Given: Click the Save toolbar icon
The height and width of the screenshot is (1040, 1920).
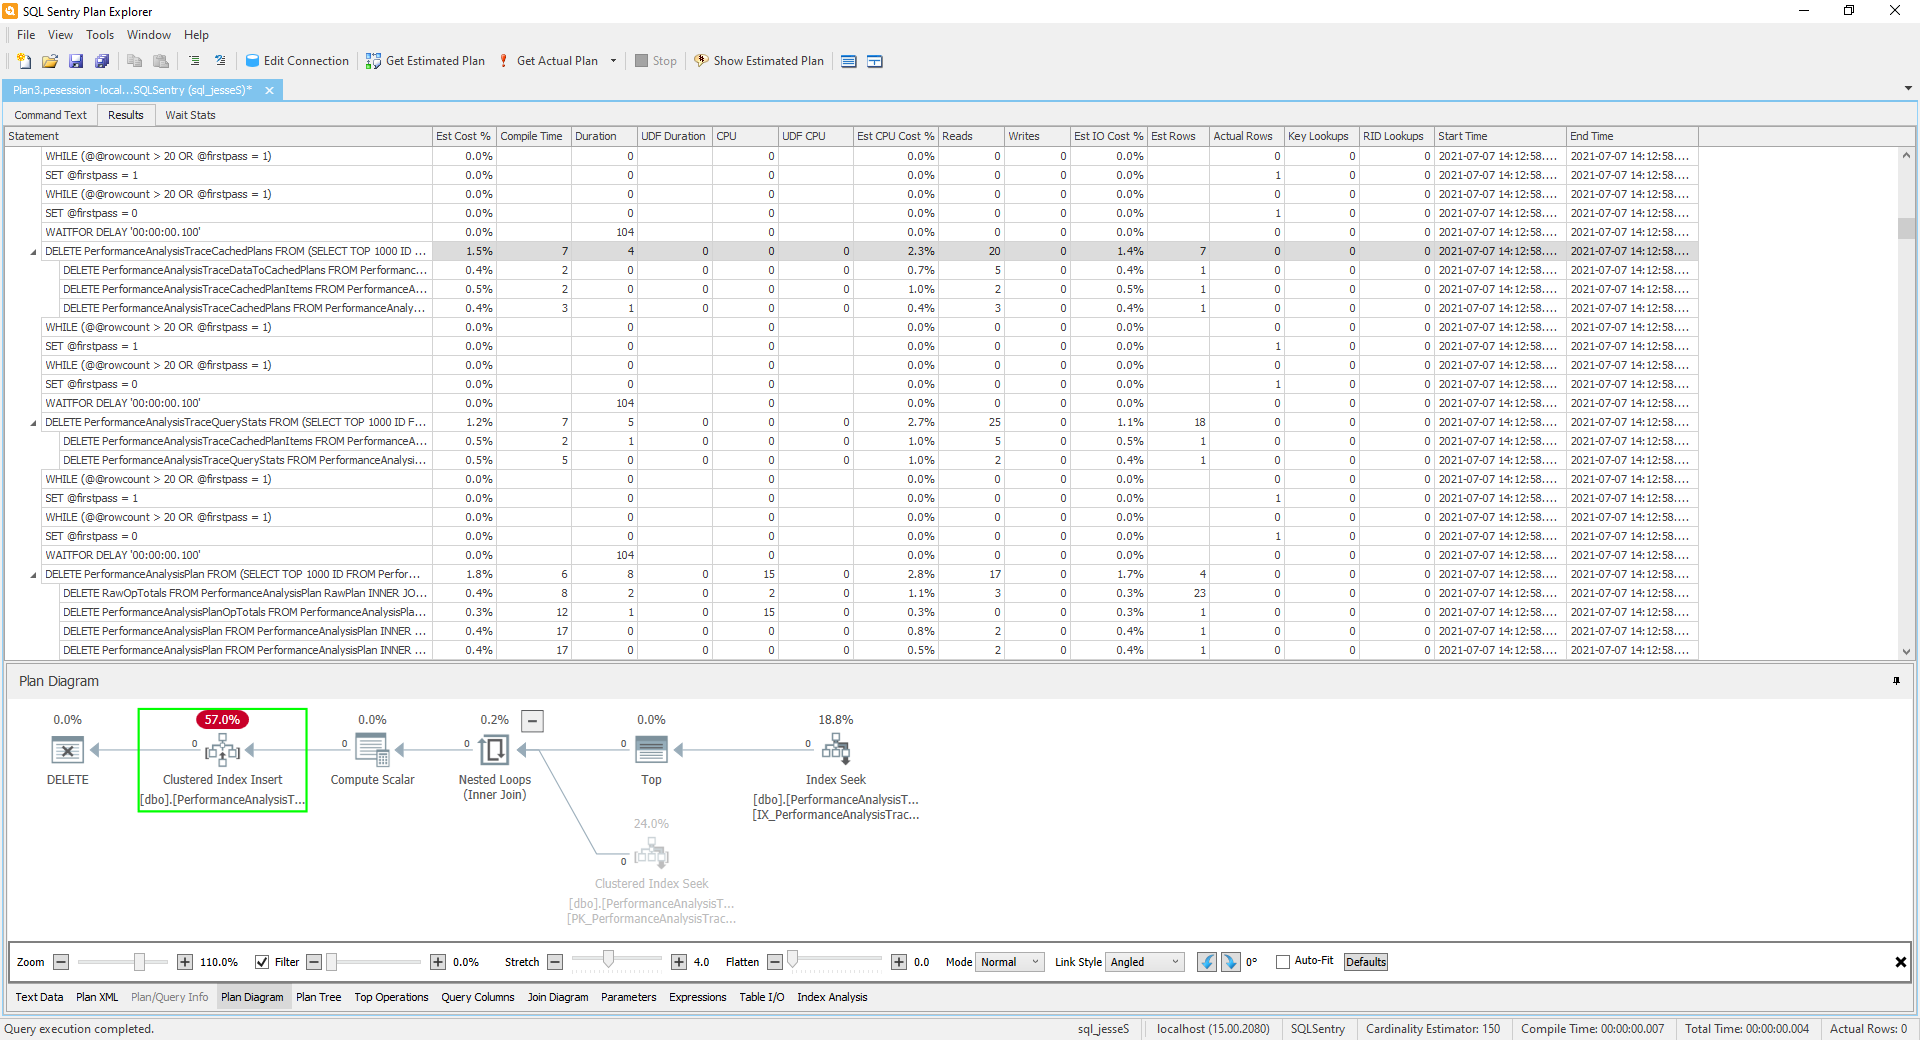Looking at the screenshot, I should [x=76, y=61].
